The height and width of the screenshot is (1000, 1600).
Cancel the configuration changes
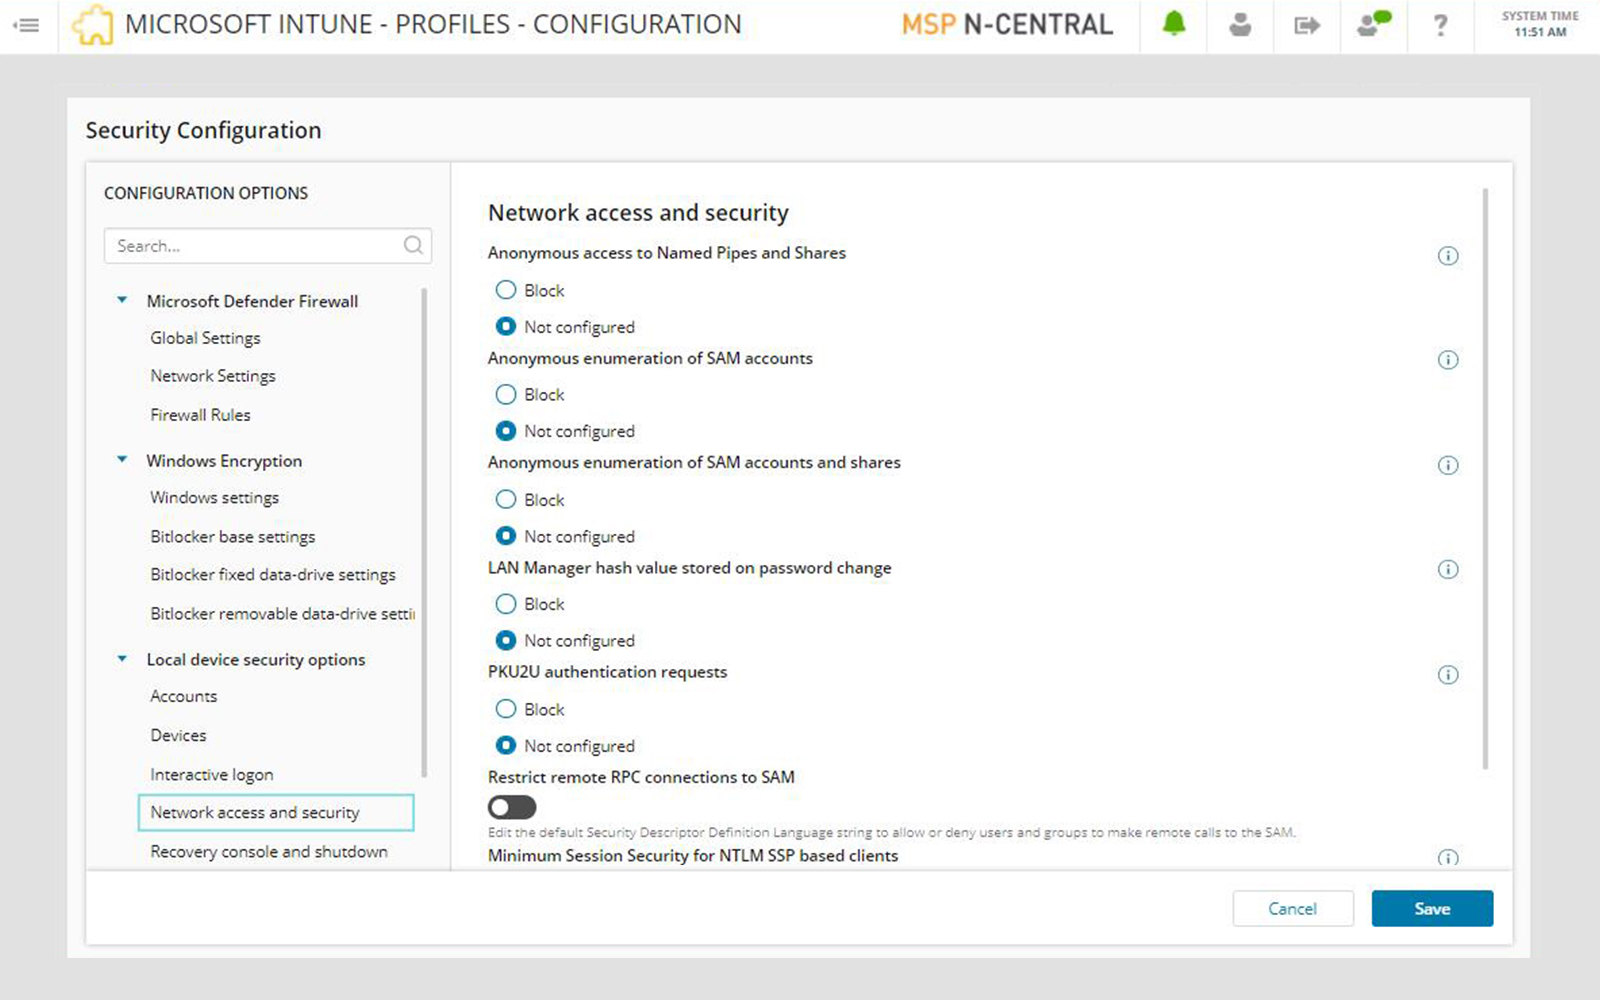coord(1292,908)
